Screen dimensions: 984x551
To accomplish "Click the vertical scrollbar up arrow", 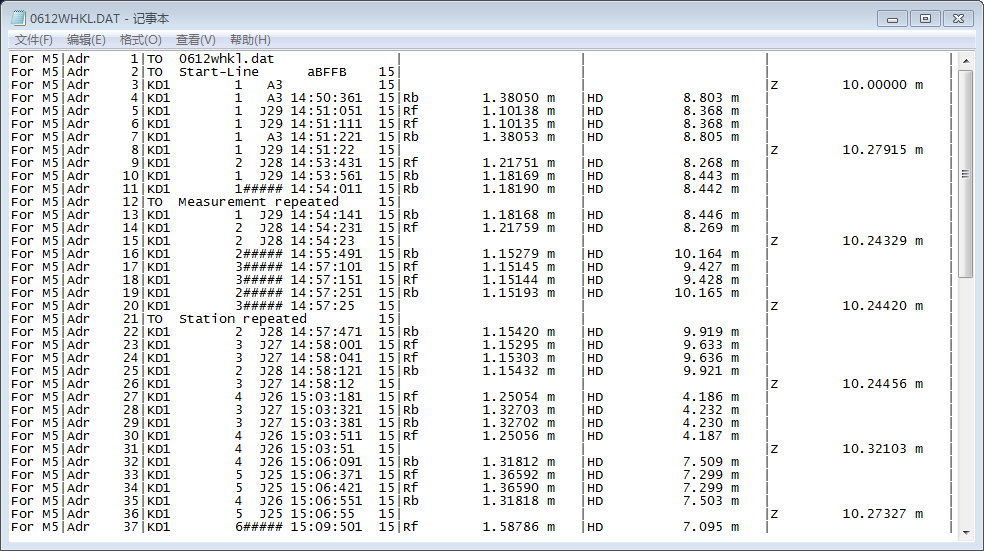I will (966, 60).
